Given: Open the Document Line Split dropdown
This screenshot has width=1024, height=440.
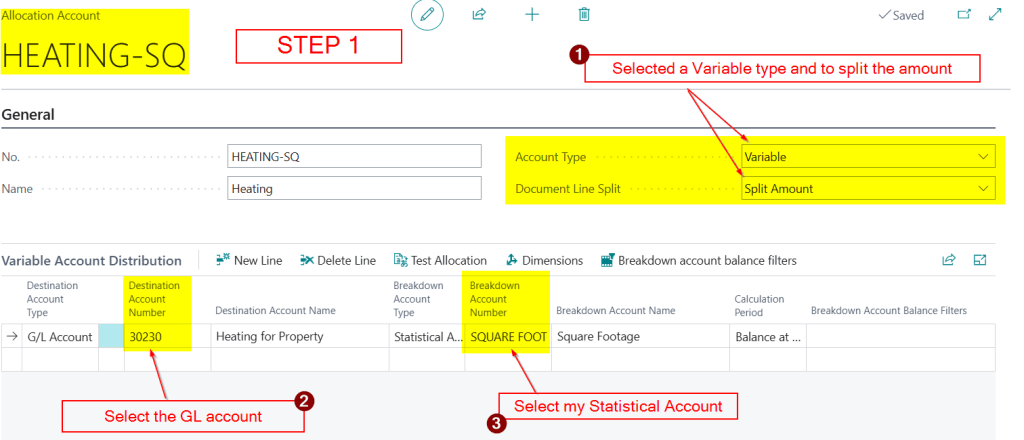Looking at the screenshot, I should pyautogui.click(x=868, y=188).
